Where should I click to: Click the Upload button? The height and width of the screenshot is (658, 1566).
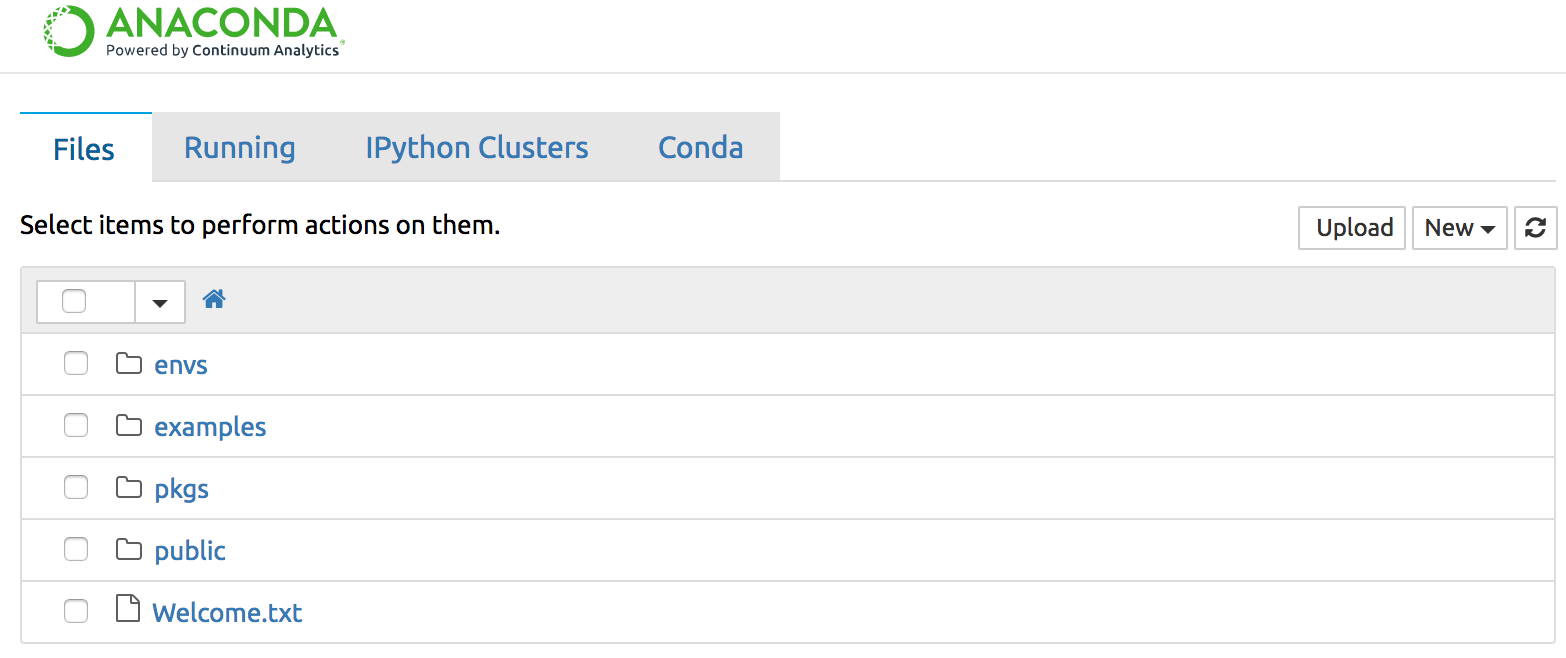[x=1354, y=228]
